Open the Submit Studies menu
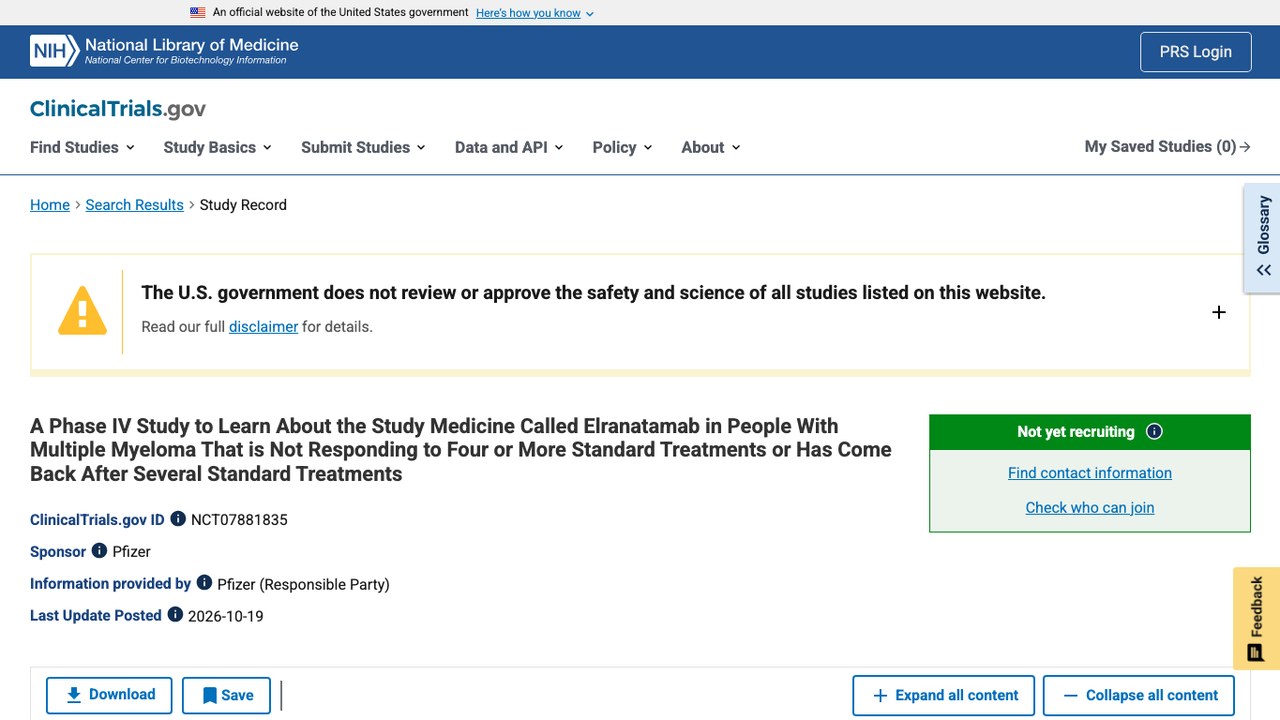This screenshot has height=720, width=1280. (364, 147)
